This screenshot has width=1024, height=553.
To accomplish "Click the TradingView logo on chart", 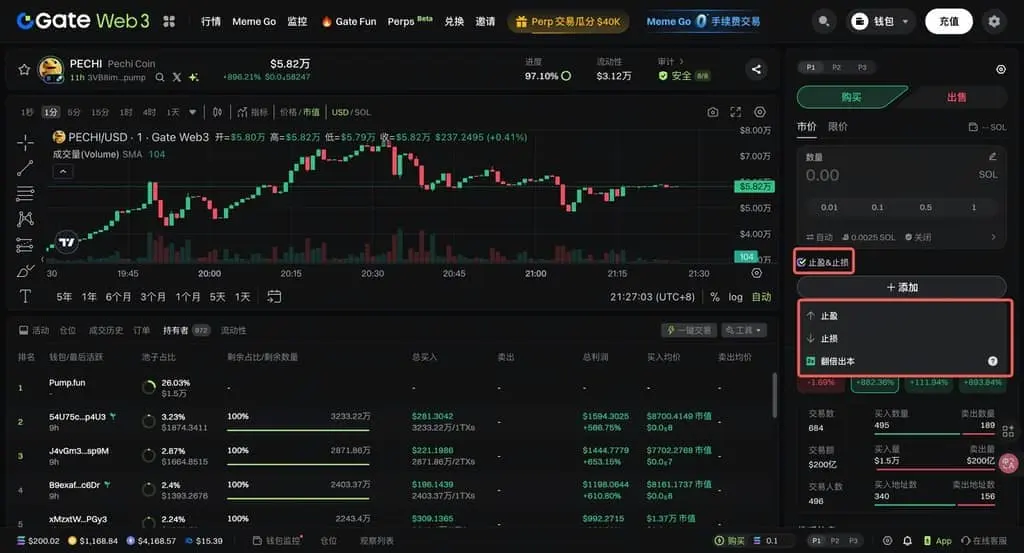I will point(67,242).
